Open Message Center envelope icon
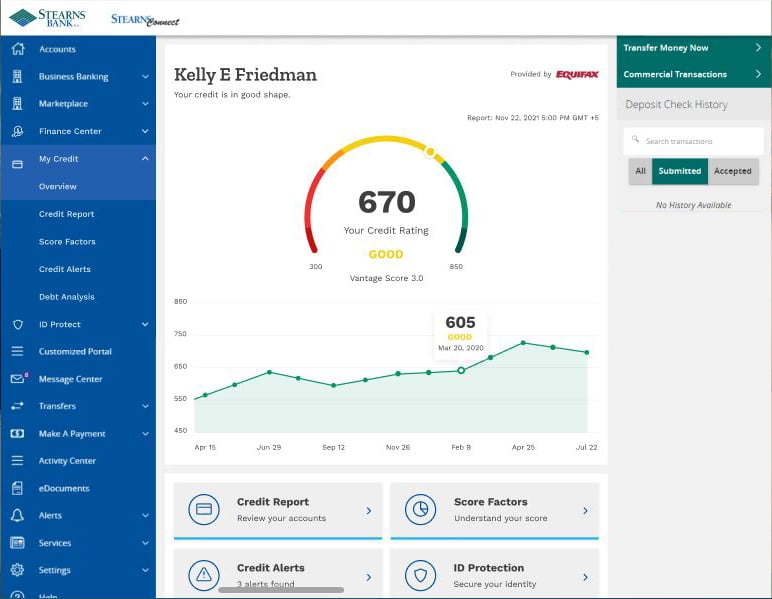 [18, 378]
